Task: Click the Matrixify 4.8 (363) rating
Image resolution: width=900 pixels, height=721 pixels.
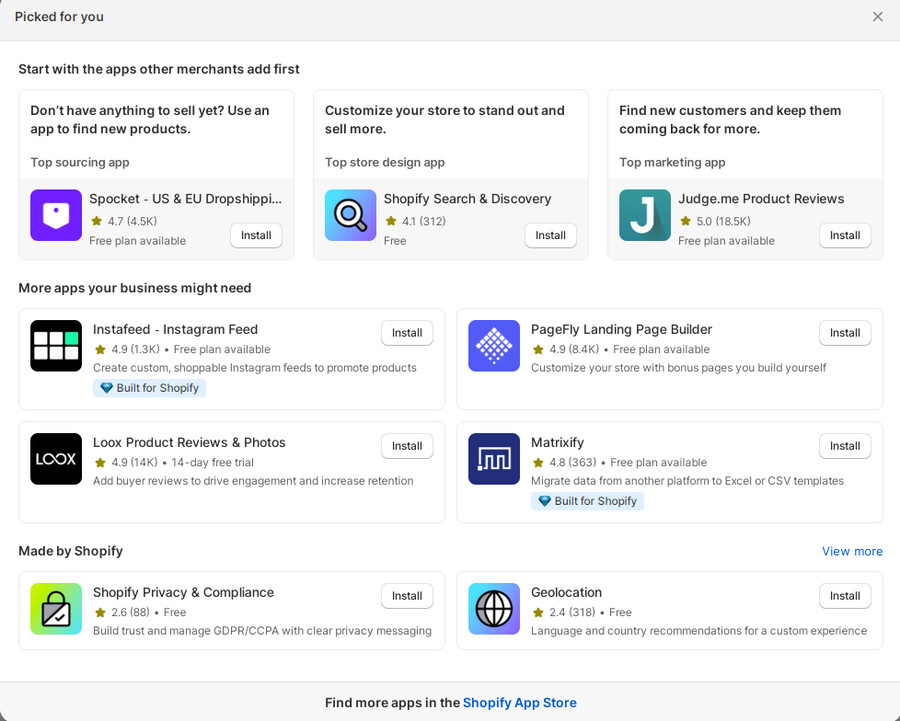Action: pos(564,462)
